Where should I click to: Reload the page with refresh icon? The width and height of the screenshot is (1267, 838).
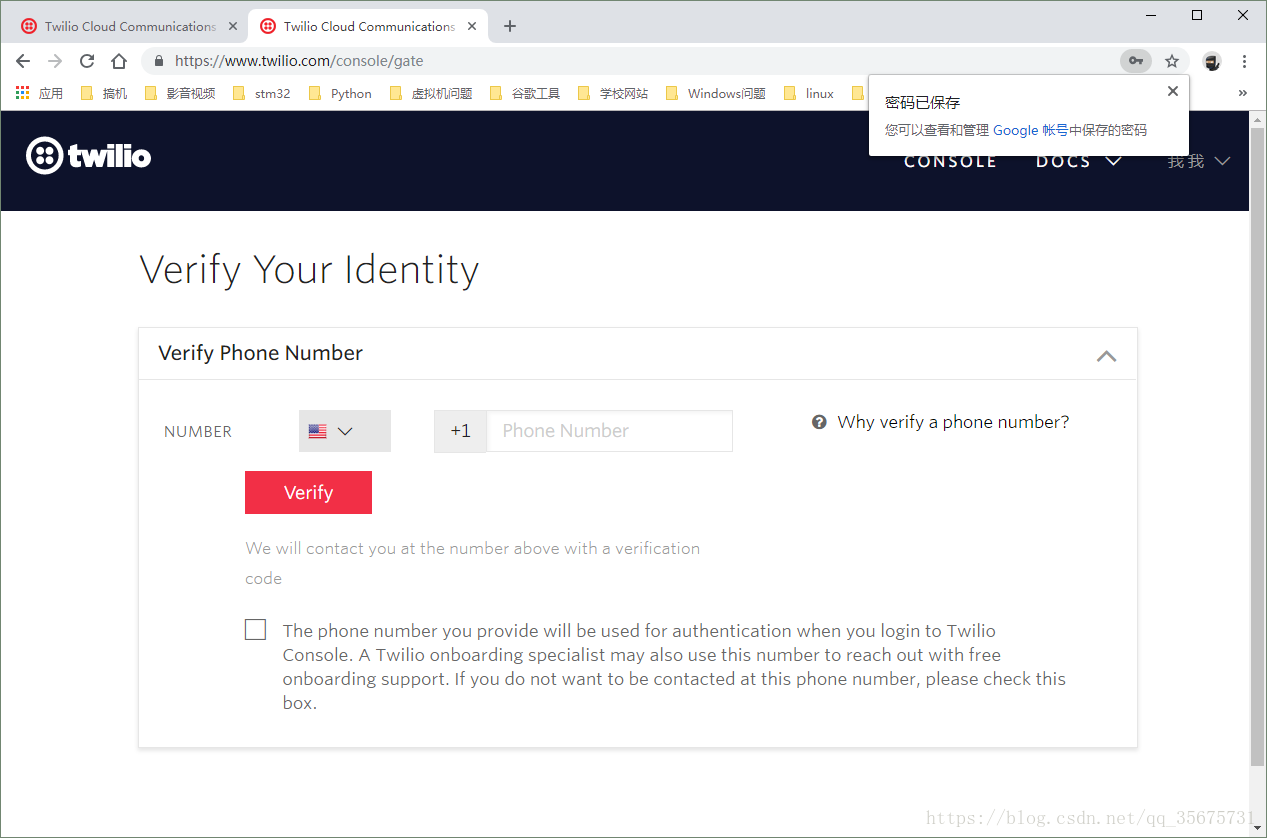click(87, 61)
